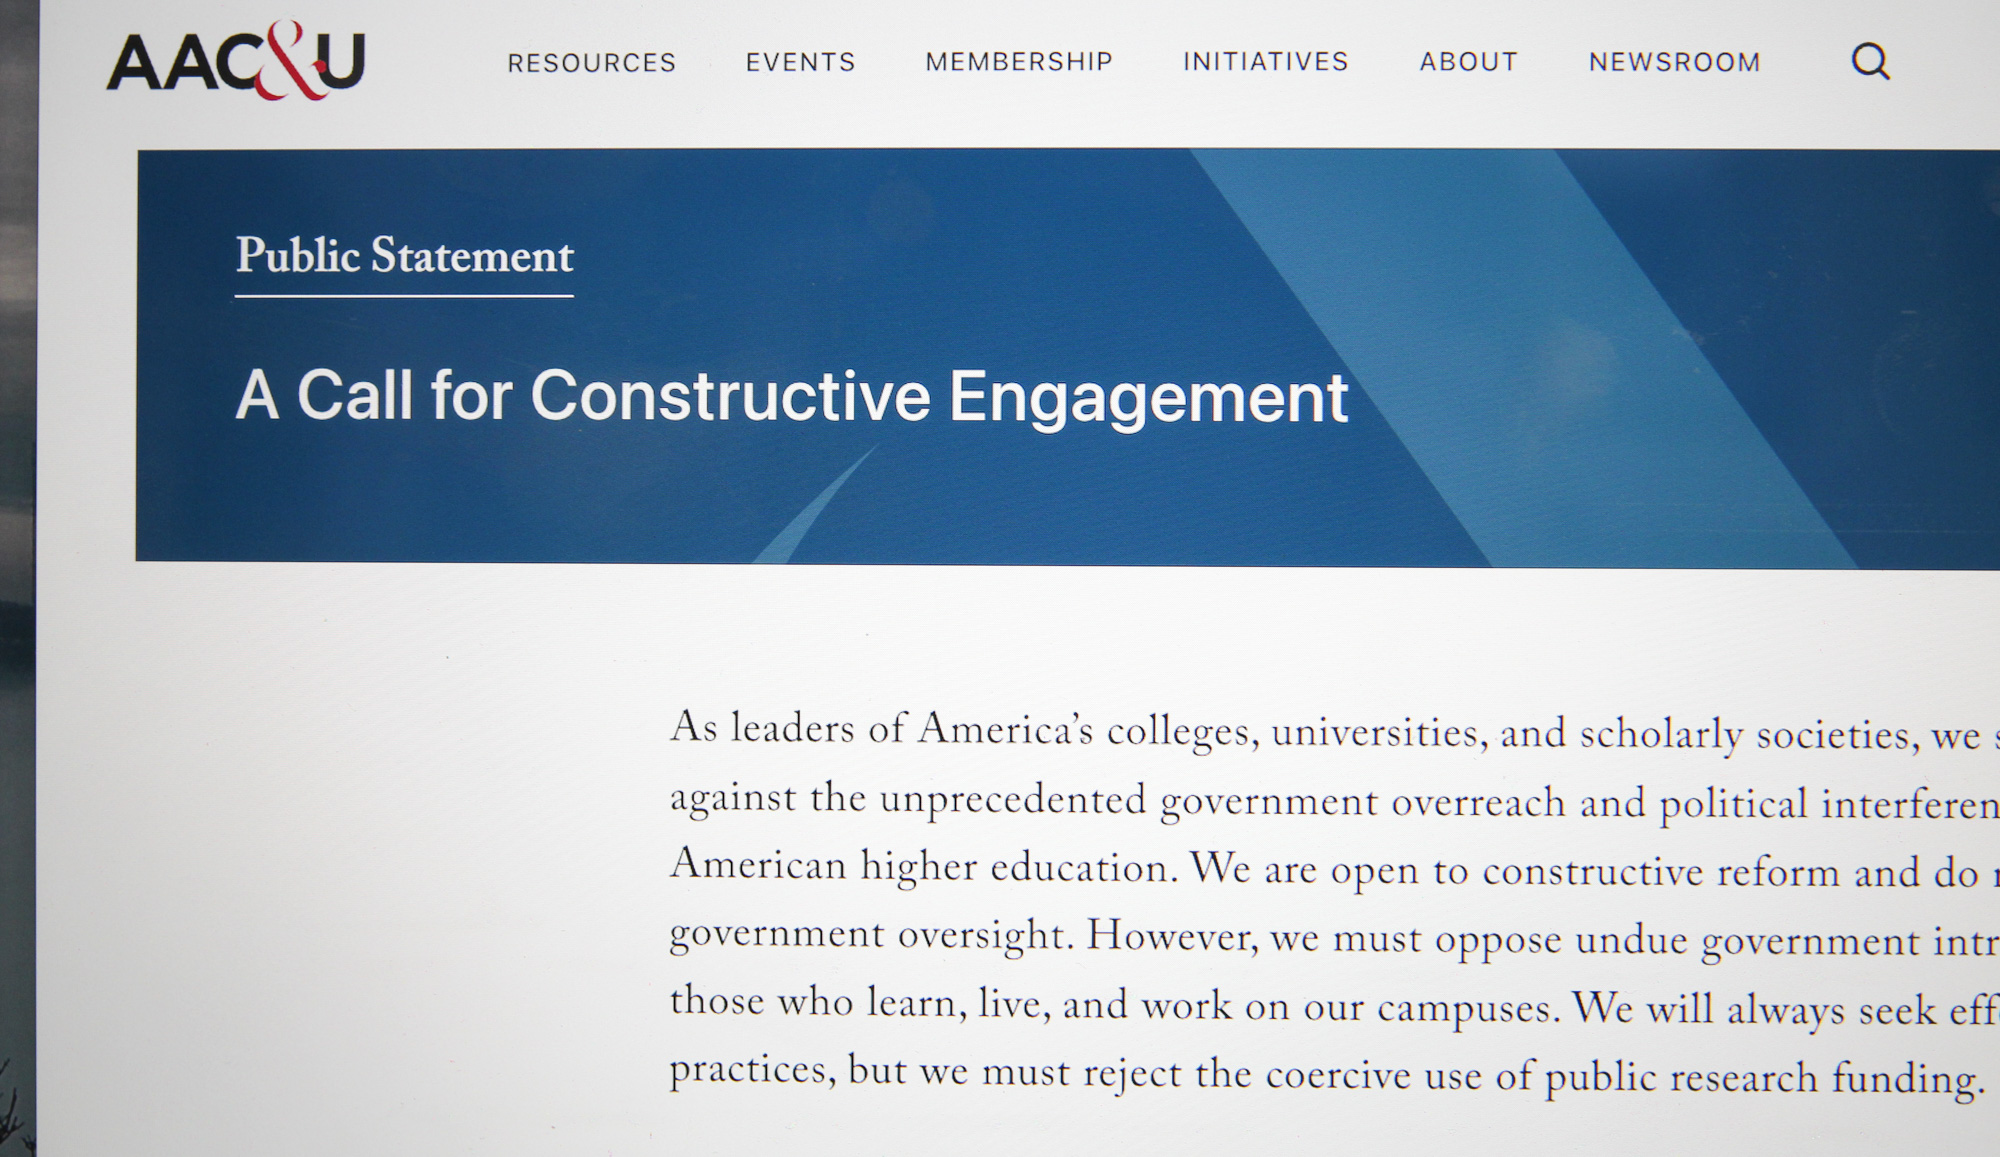Click the words 'public research funding'

click(1764, 1079)
